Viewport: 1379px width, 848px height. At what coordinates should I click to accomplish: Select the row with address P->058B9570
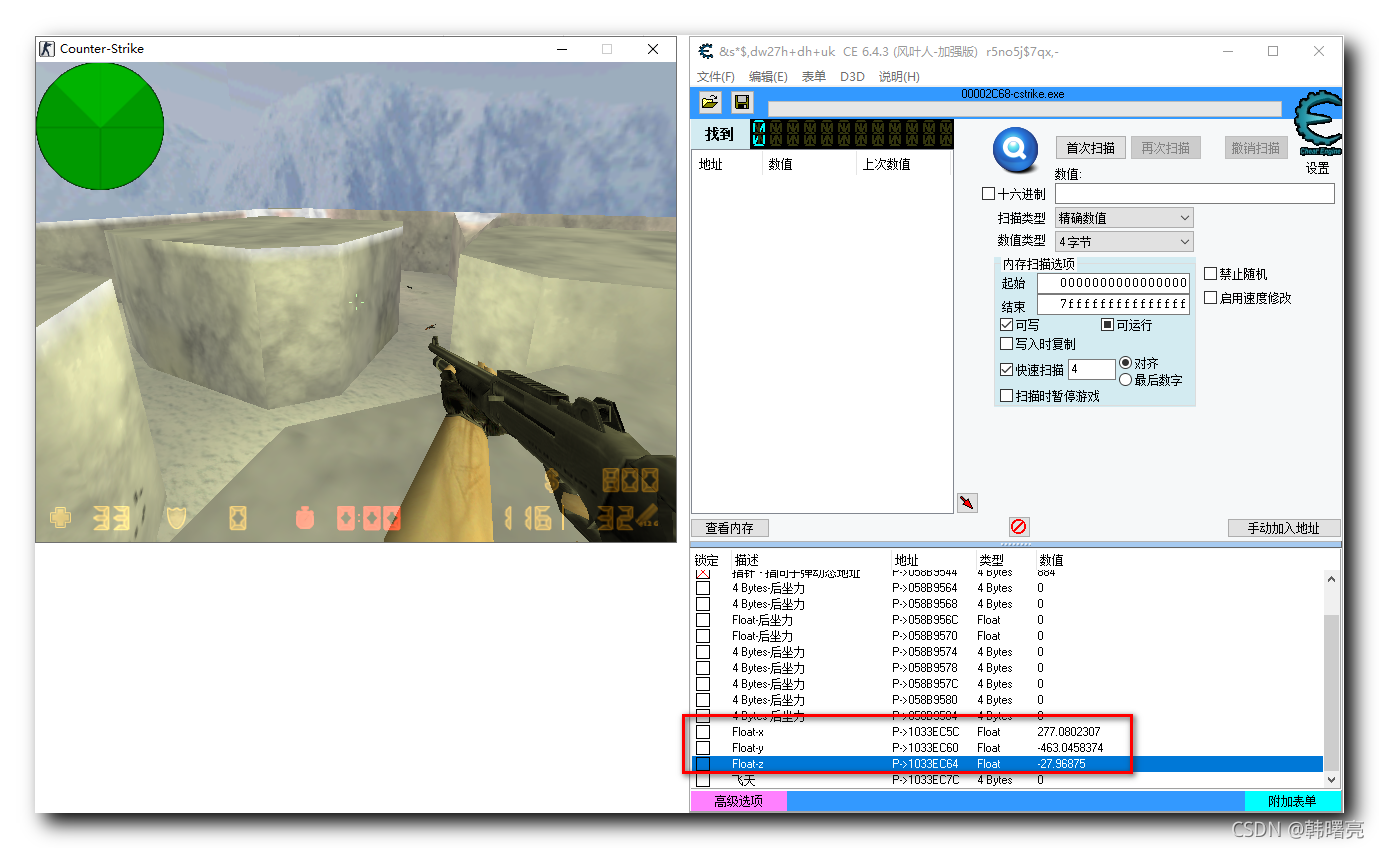point(1007,636)
